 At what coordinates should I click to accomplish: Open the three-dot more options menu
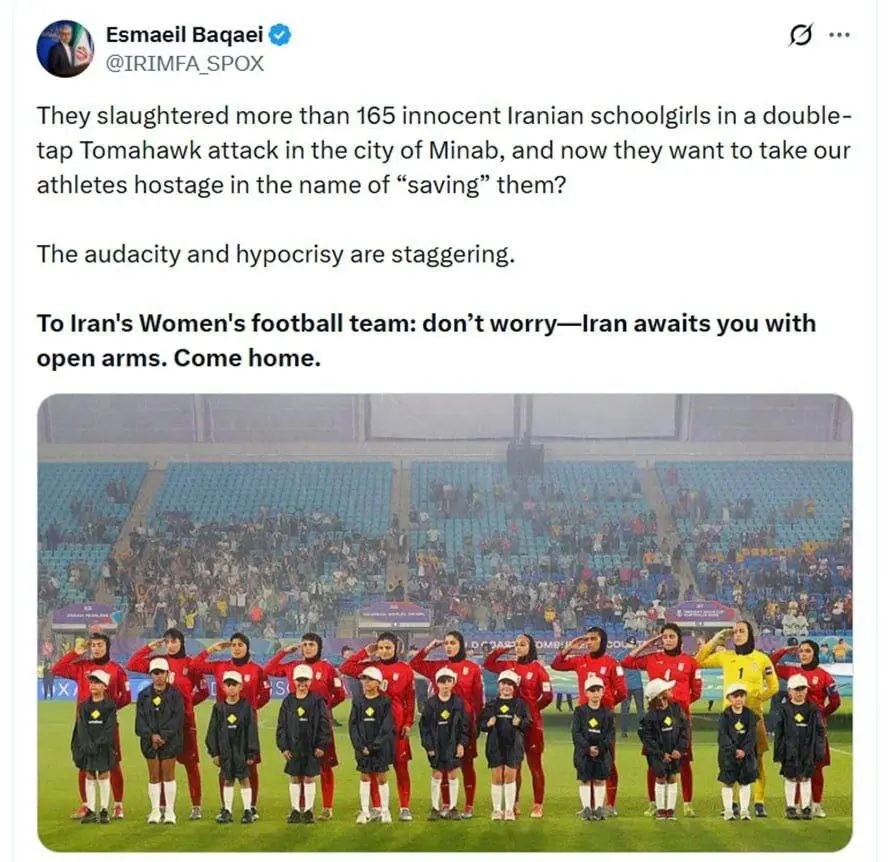839,35
